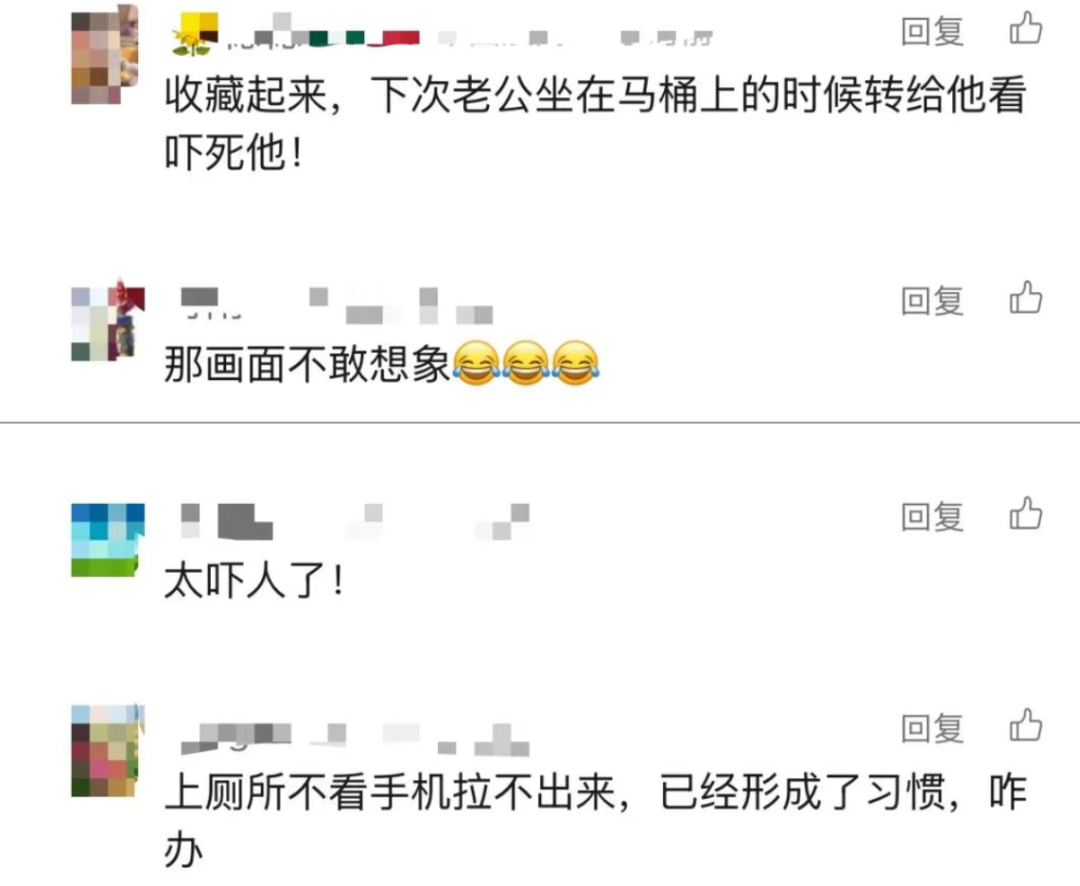
Task: Open blue-and-green avatar of 太吓人了 commenter
Action: pos(108,540)
